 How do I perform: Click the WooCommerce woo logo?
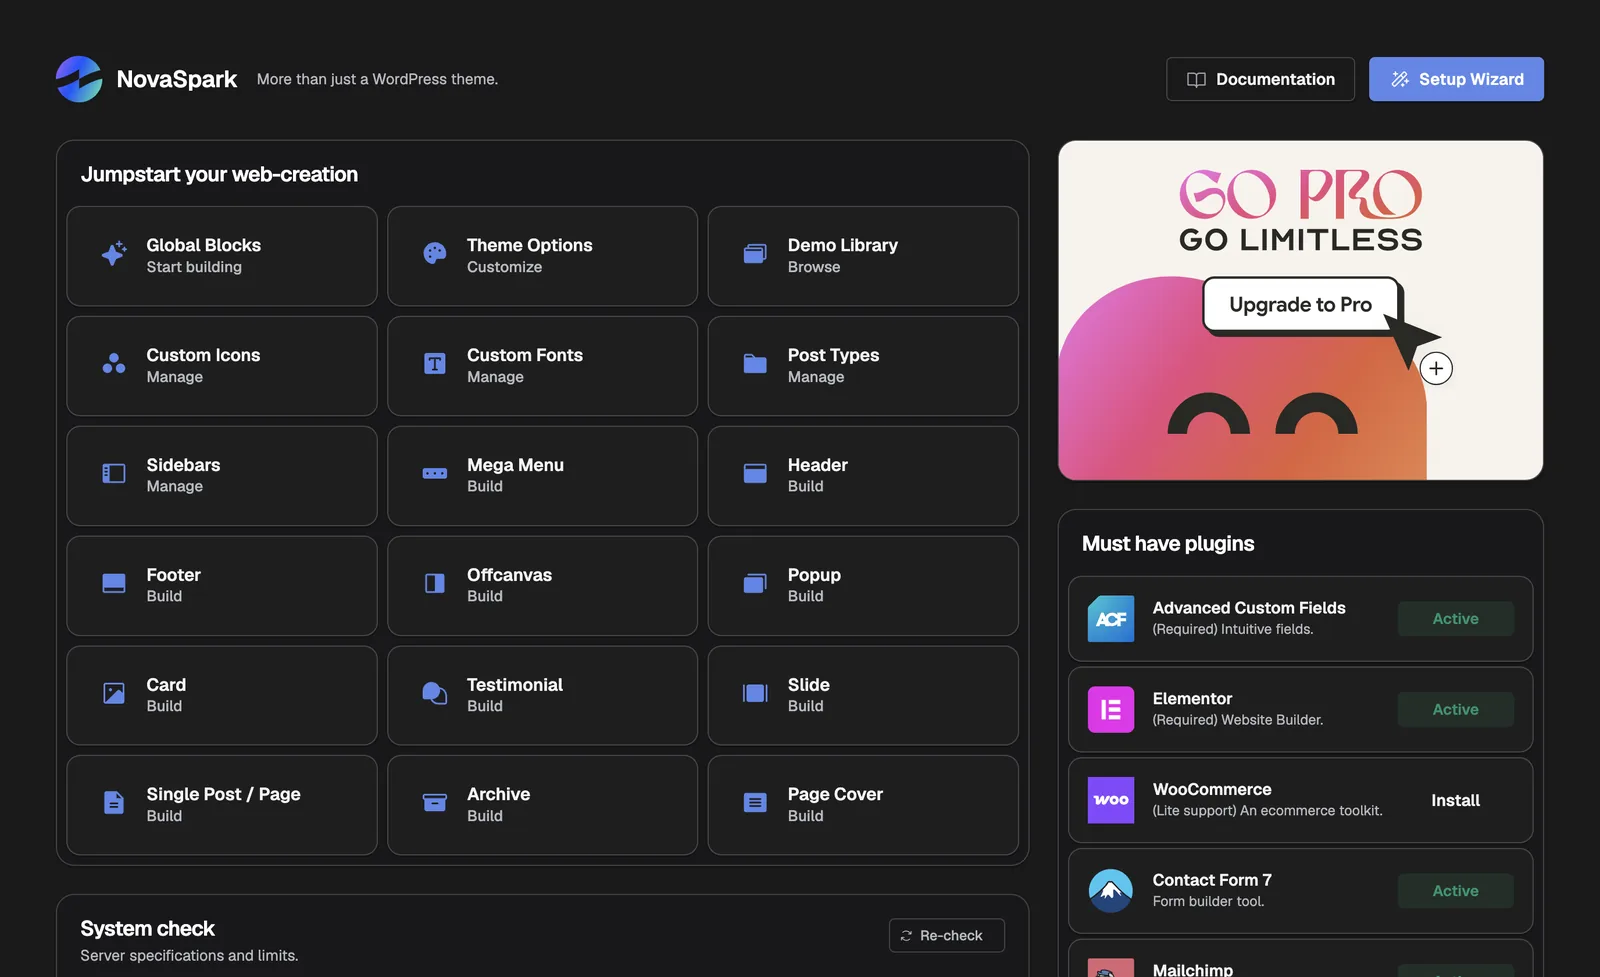click(x=1111, y=800)
